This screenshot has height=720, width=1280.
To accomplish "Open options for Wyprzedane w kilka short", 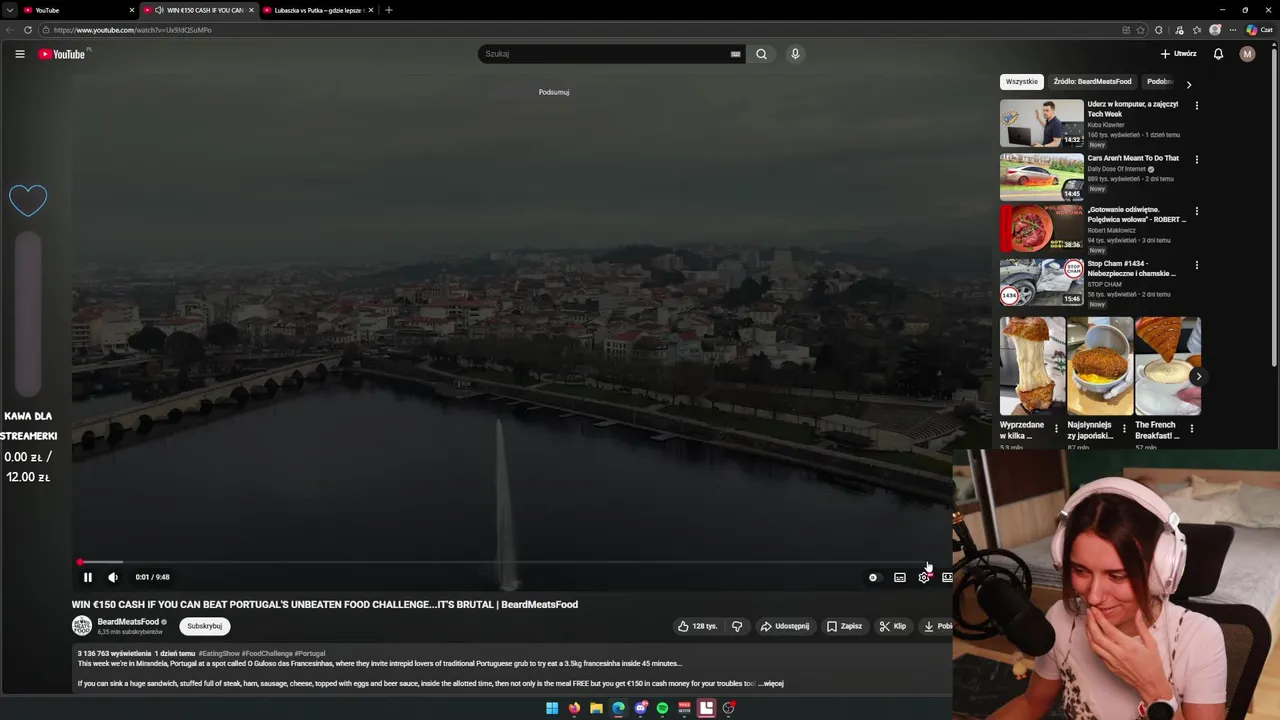I will click(x=1056, y=429).
